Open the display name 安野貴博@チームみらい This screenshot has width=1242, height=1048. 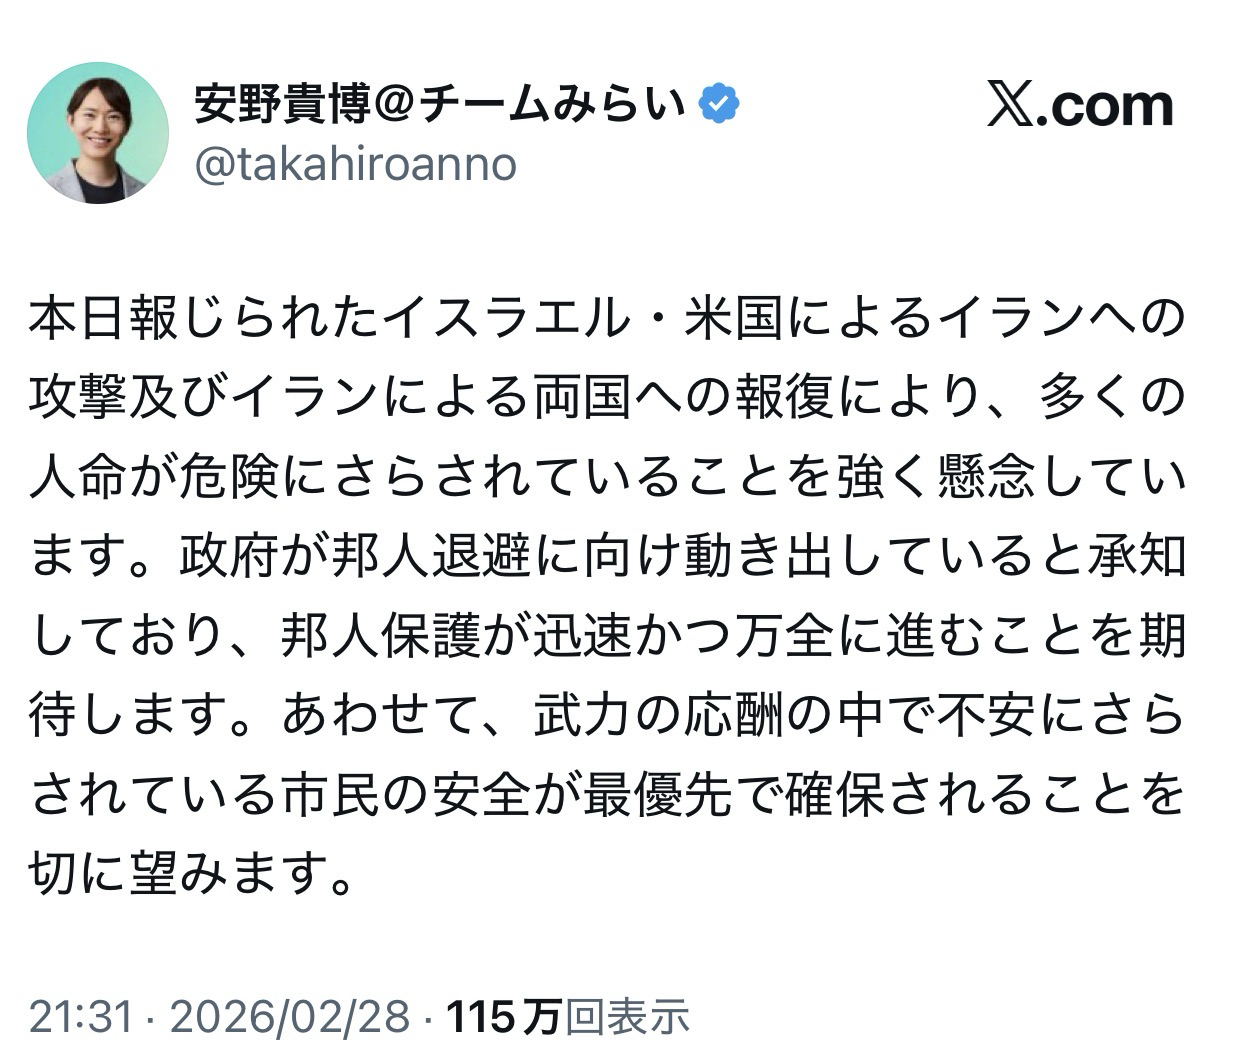point(440,104)
